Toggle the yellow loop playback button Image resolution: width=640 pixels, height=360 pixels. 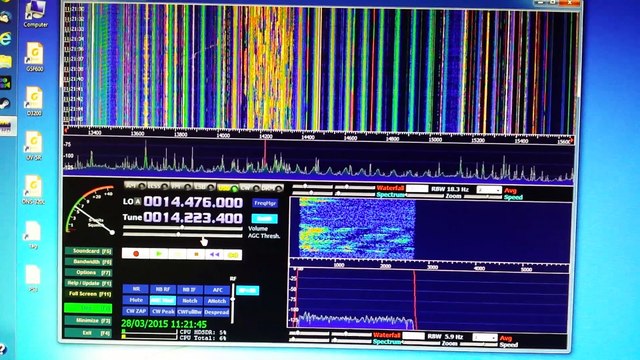(x=233, y=255)
